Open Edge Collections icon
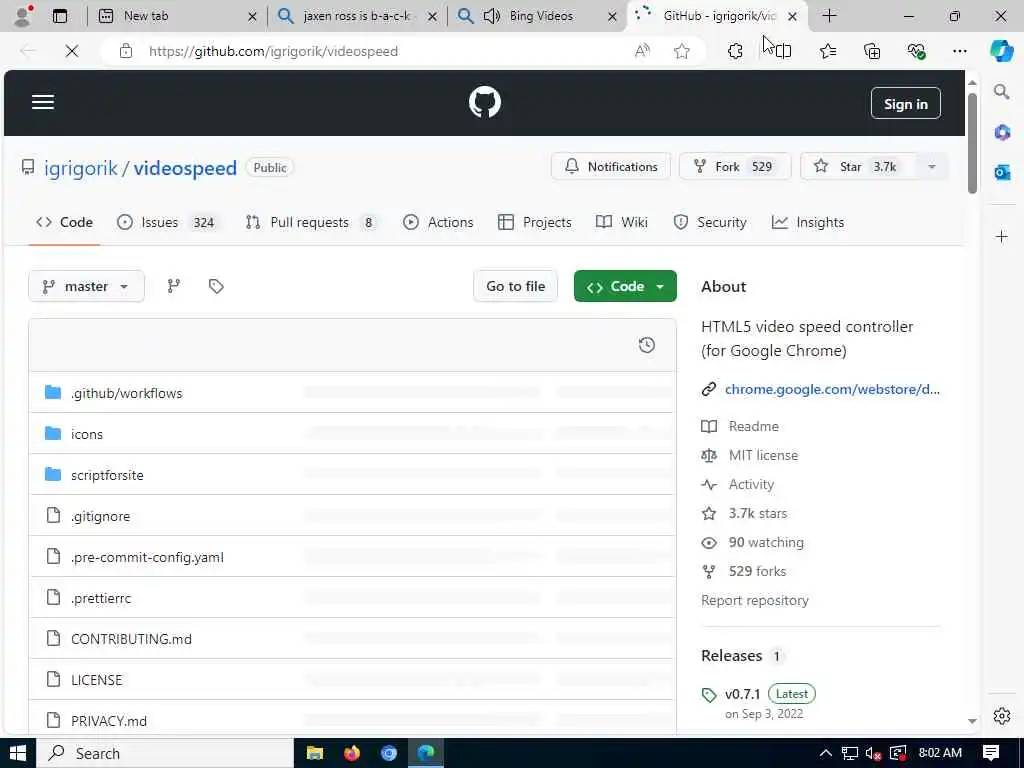 pyautogui.click(x=872, y=51)
